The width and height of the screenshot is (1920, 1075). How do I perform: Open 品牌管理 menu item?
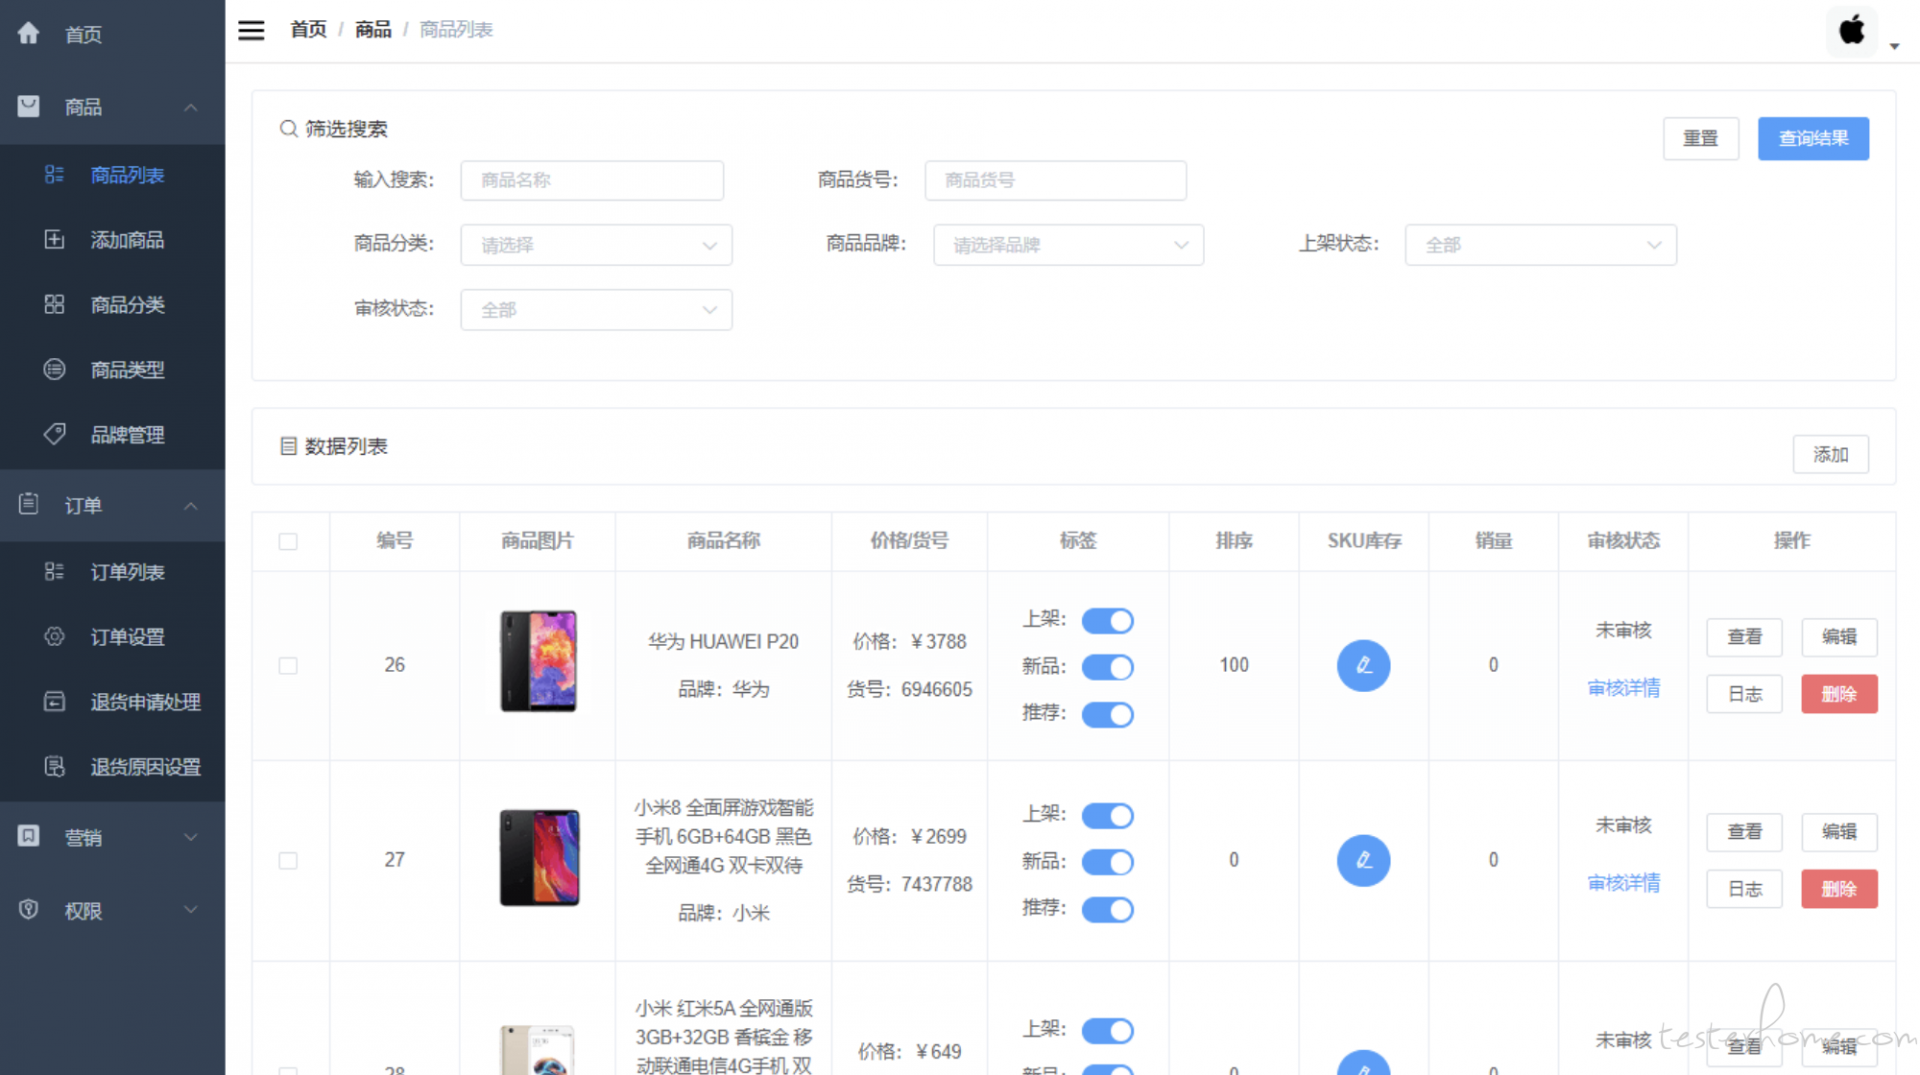click(x=112, y=435)
